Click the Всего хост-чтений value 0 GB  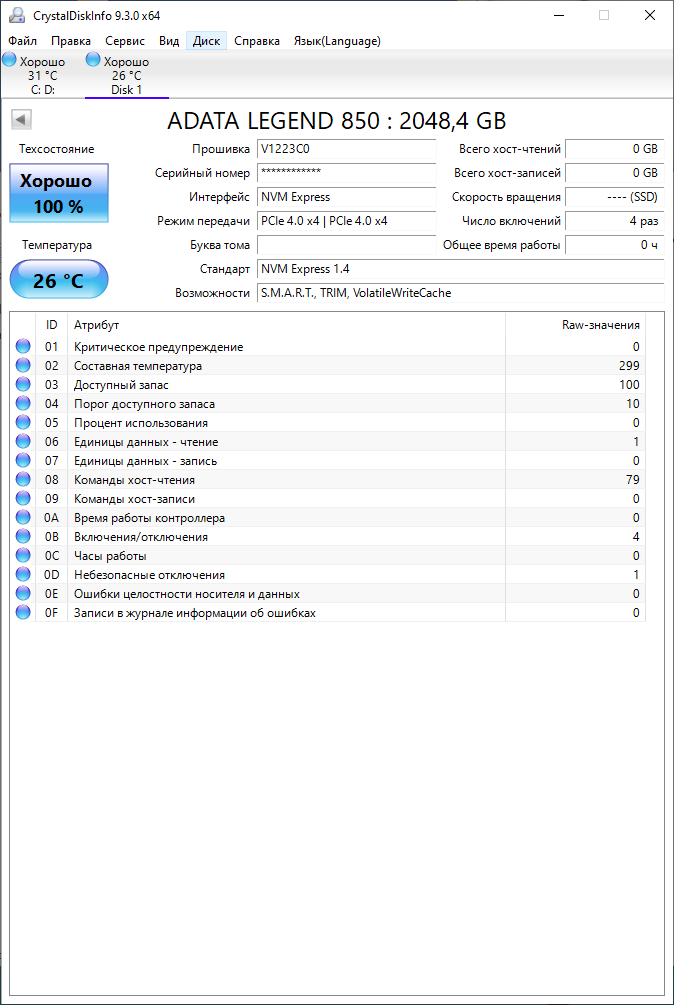click(x=615, y=149)
